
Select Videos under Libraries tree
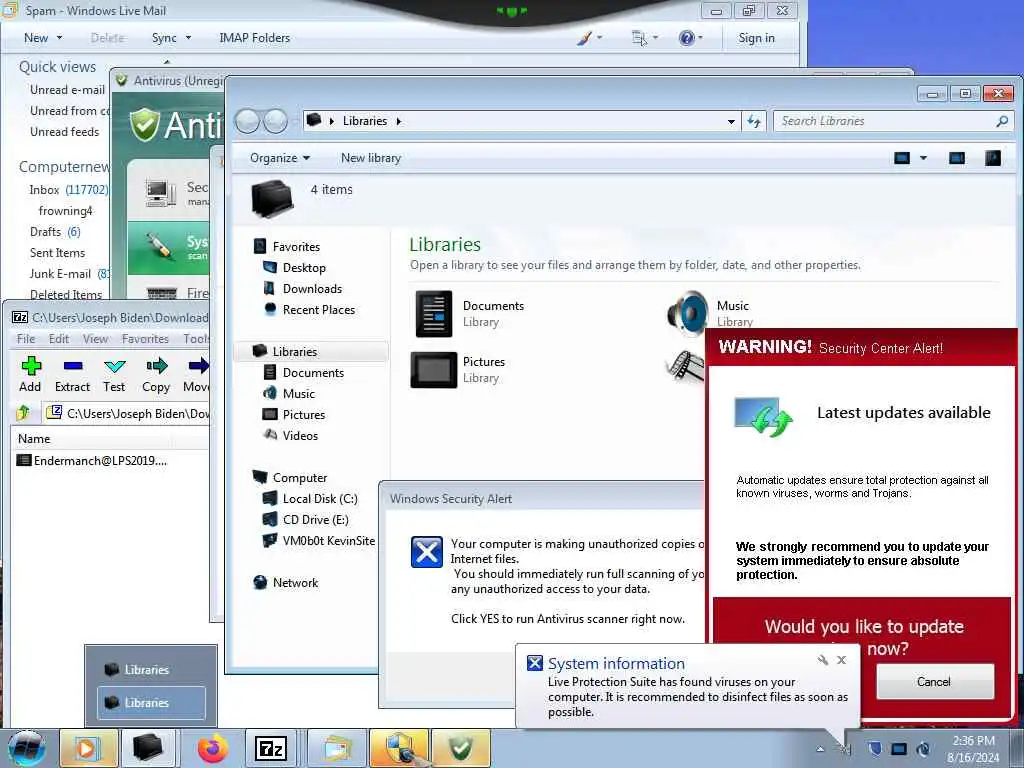click(300, 436)
